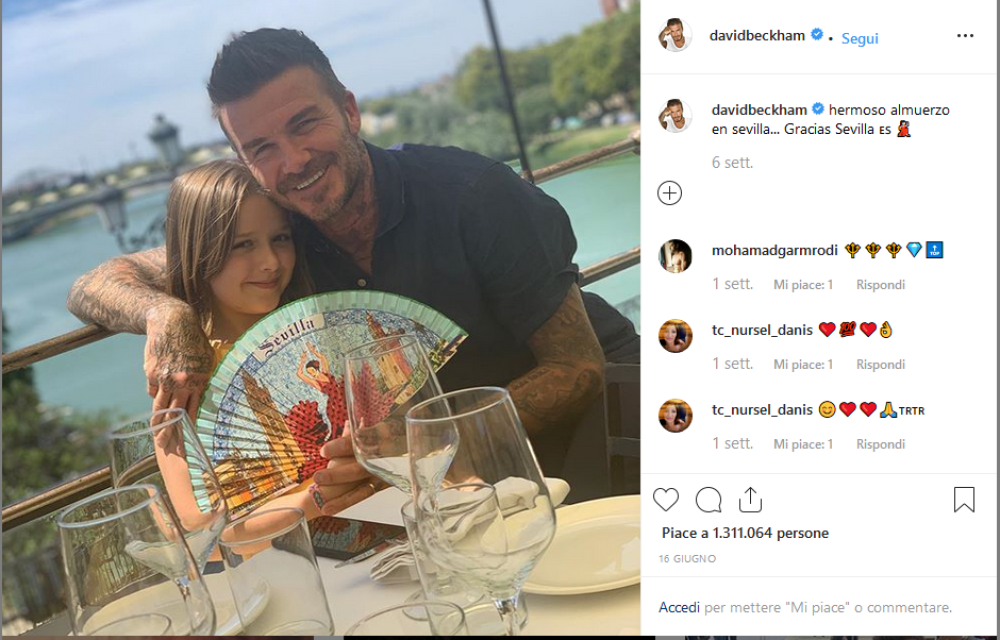Screen dimensions: 1000x640
Task: Share the post via the upload arrow icon
Action: tap(751, 500)
